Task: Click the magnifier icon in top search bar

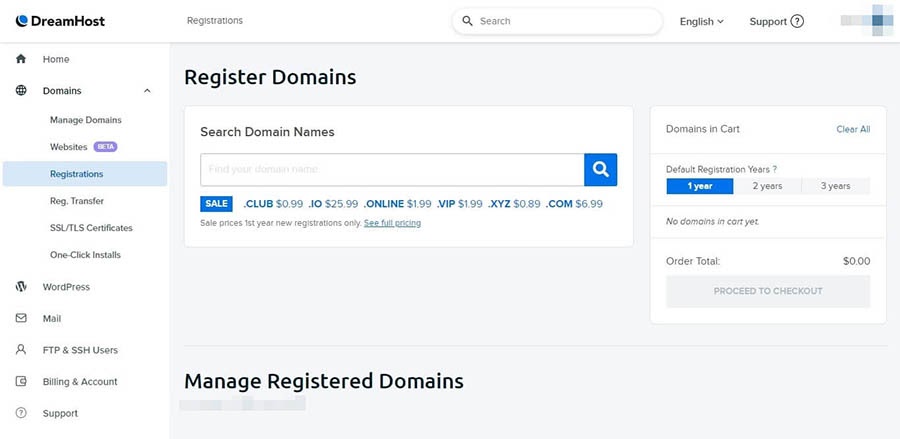Action: 468,21
